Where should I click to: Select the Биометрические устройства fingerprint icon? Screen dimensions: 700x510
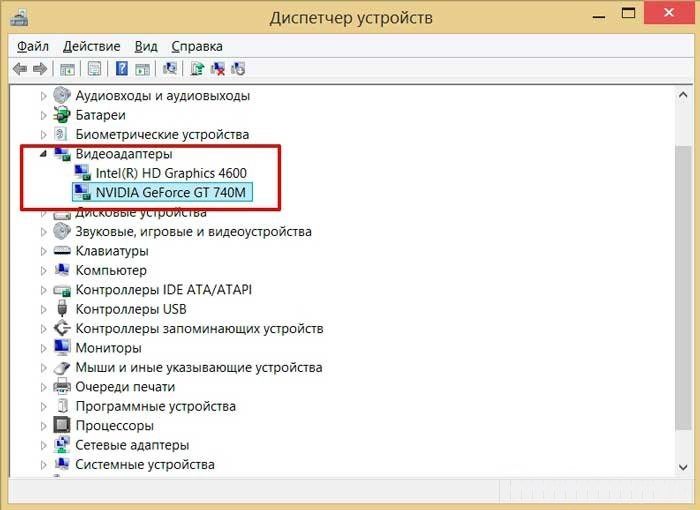click(61, 134)
